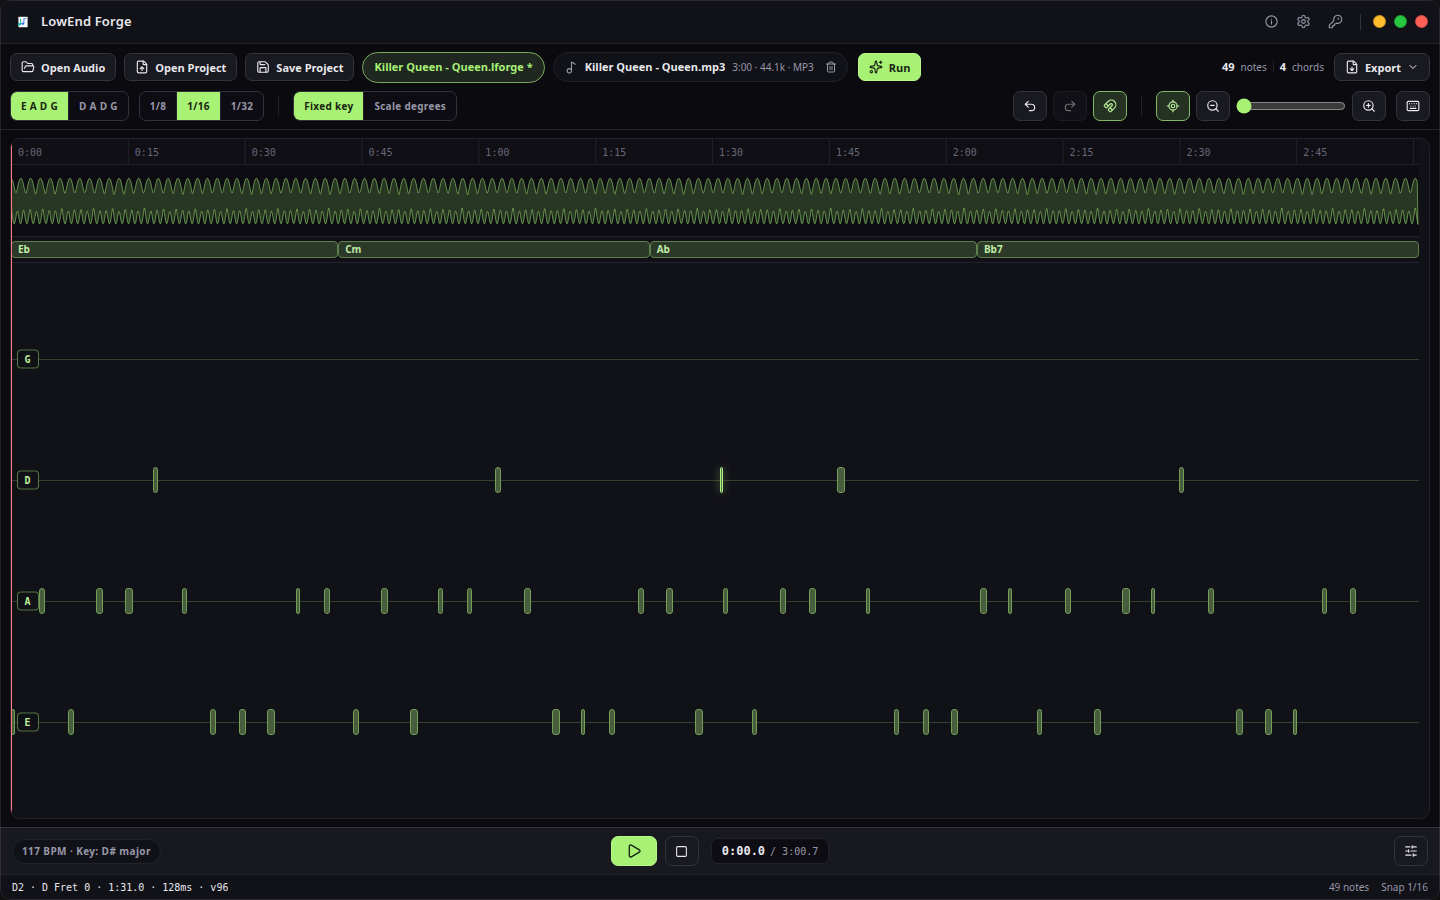The height and width of the screenshot is (900, 1440).
Task: Click the 4 chords counter
Action: tap(1302, 67)
